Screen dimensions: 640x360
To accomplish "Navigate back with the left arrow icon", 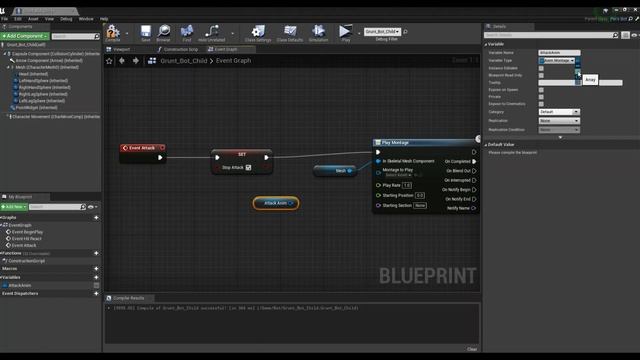I will pyautogui.click(x=122, y=61).
